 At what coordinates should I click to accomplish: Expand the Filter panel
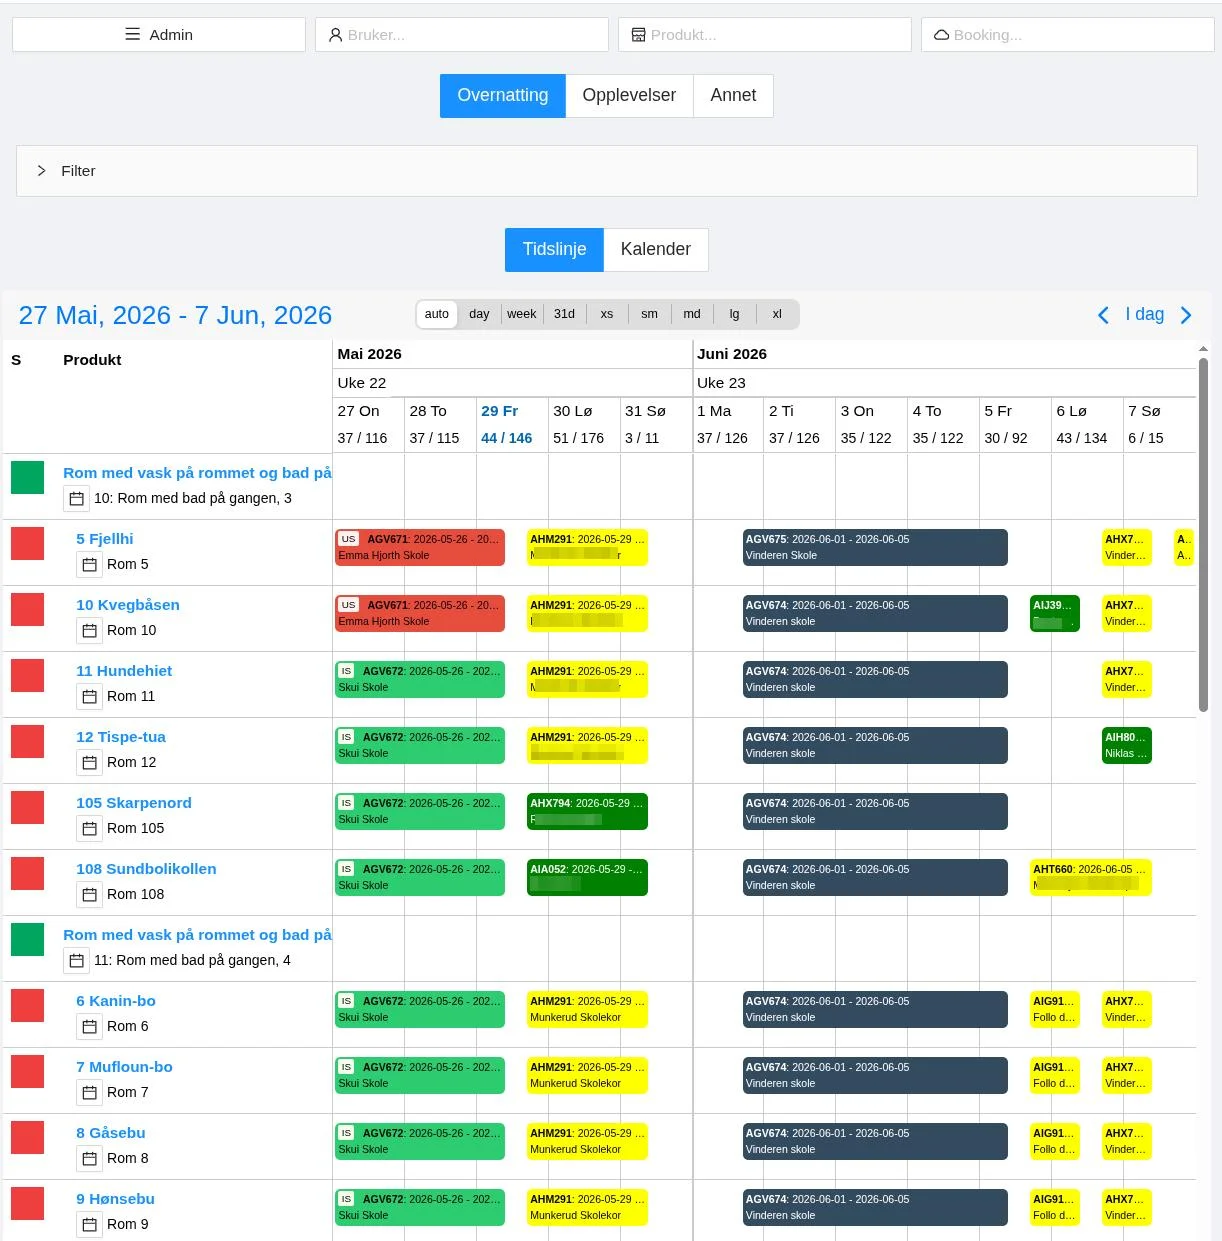pos(607,171)
